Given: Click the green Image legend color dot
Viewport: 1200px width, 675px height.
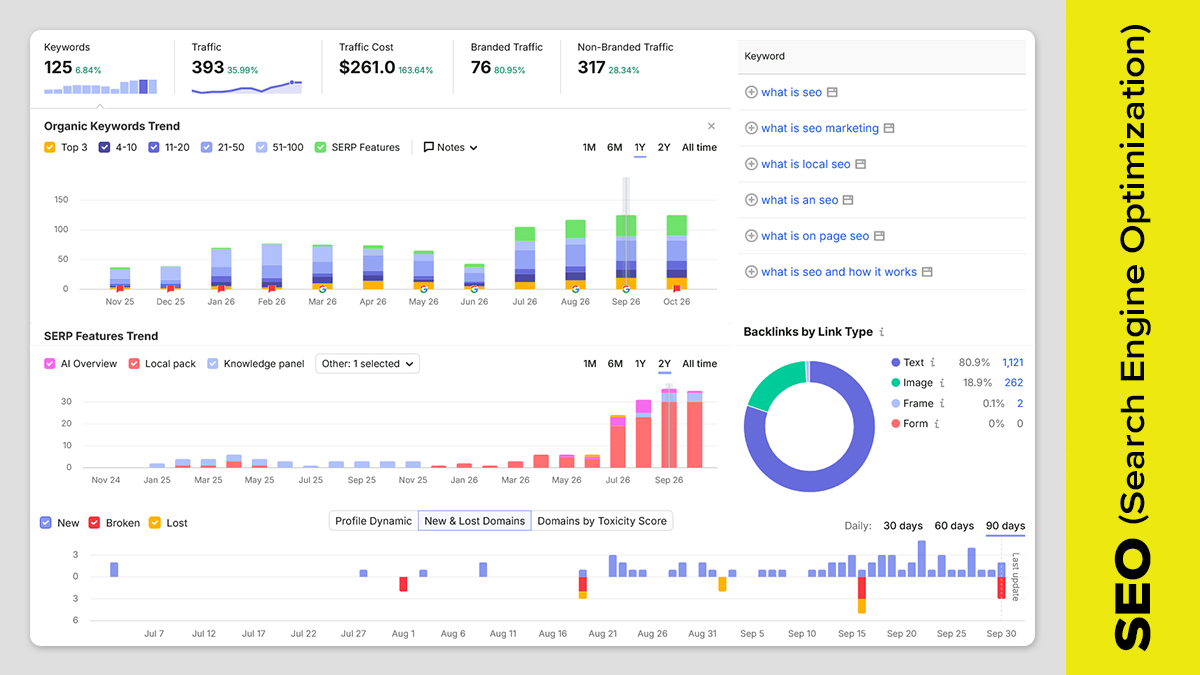Looking at the screenshot, I should click(x=895, y=383).
